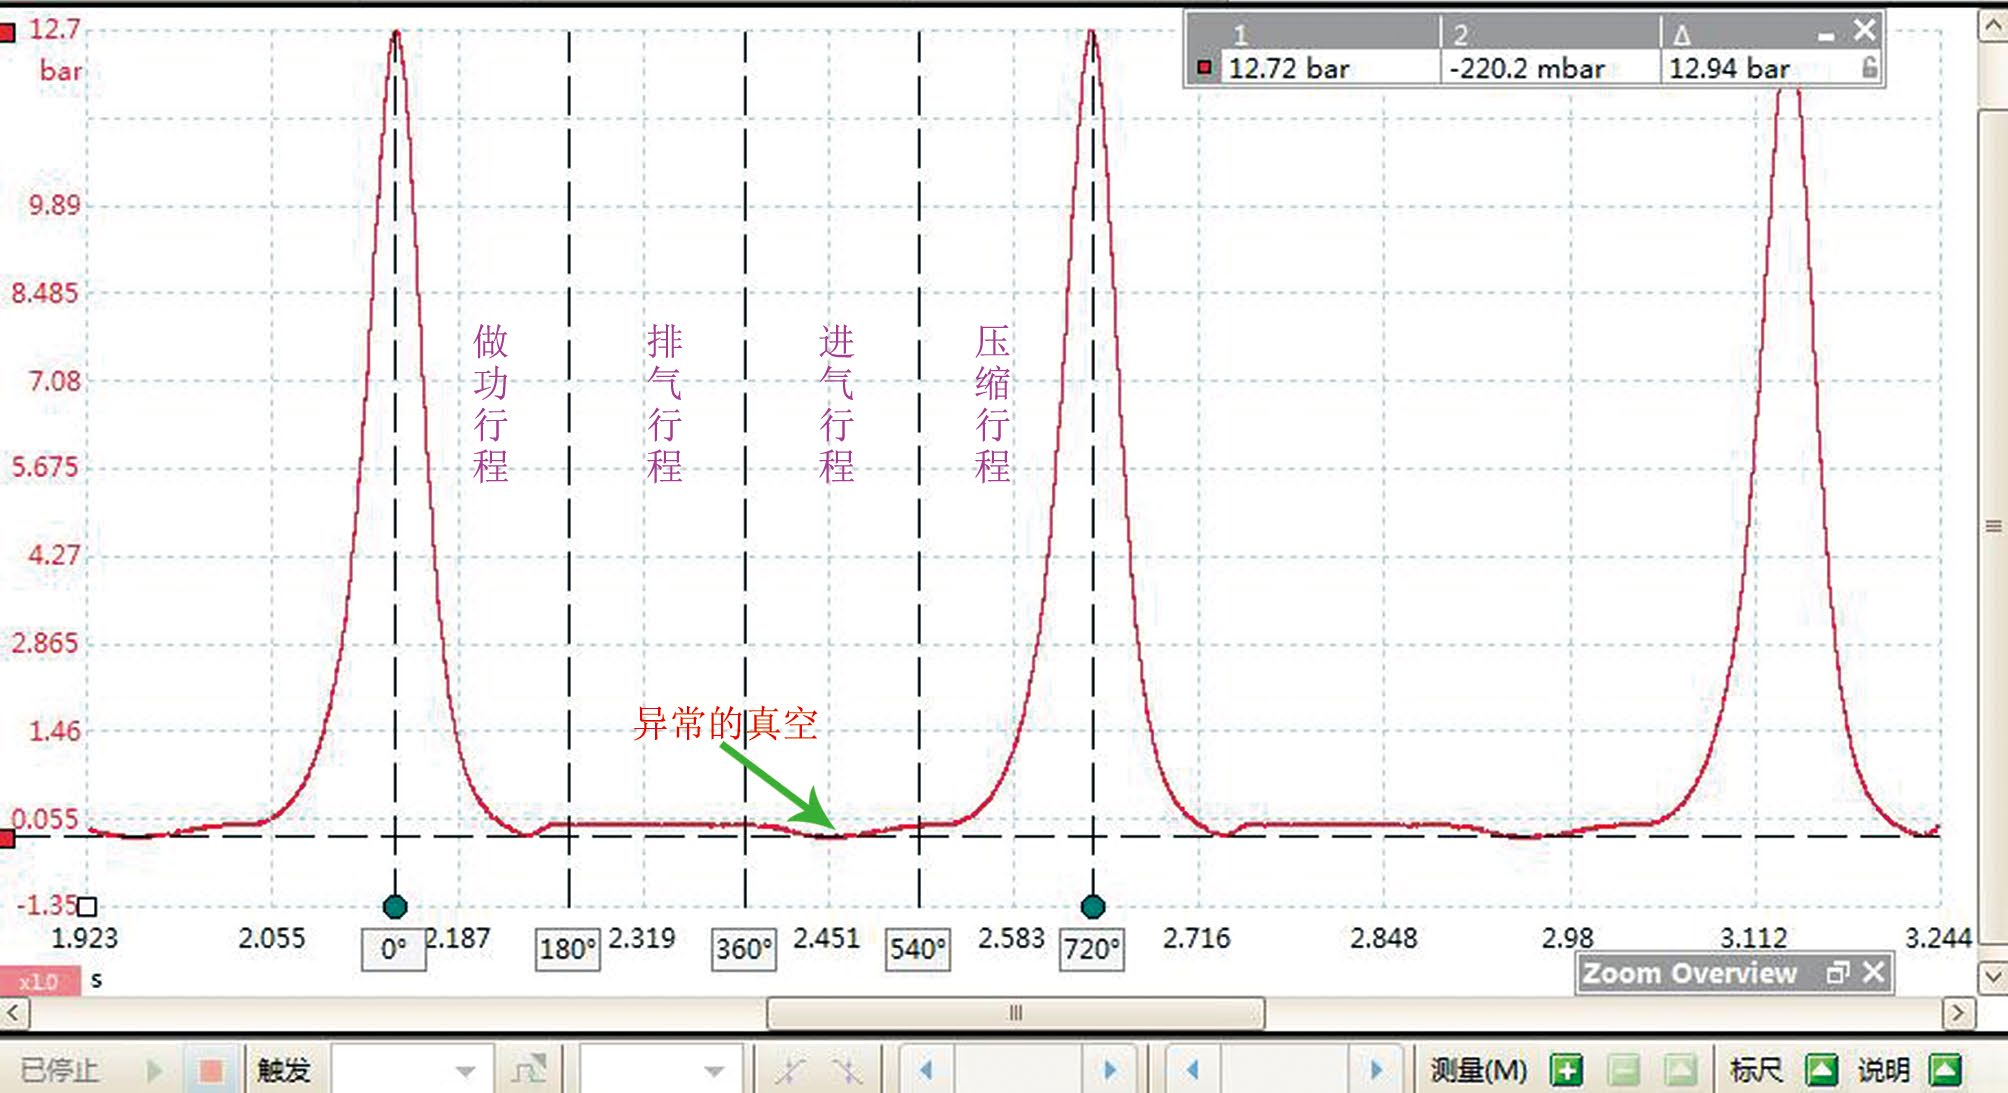The width and height of the screenshot is (2008, 1093).
Task: Click vertical scrollbar down arrow
Action: point(1993,976)
